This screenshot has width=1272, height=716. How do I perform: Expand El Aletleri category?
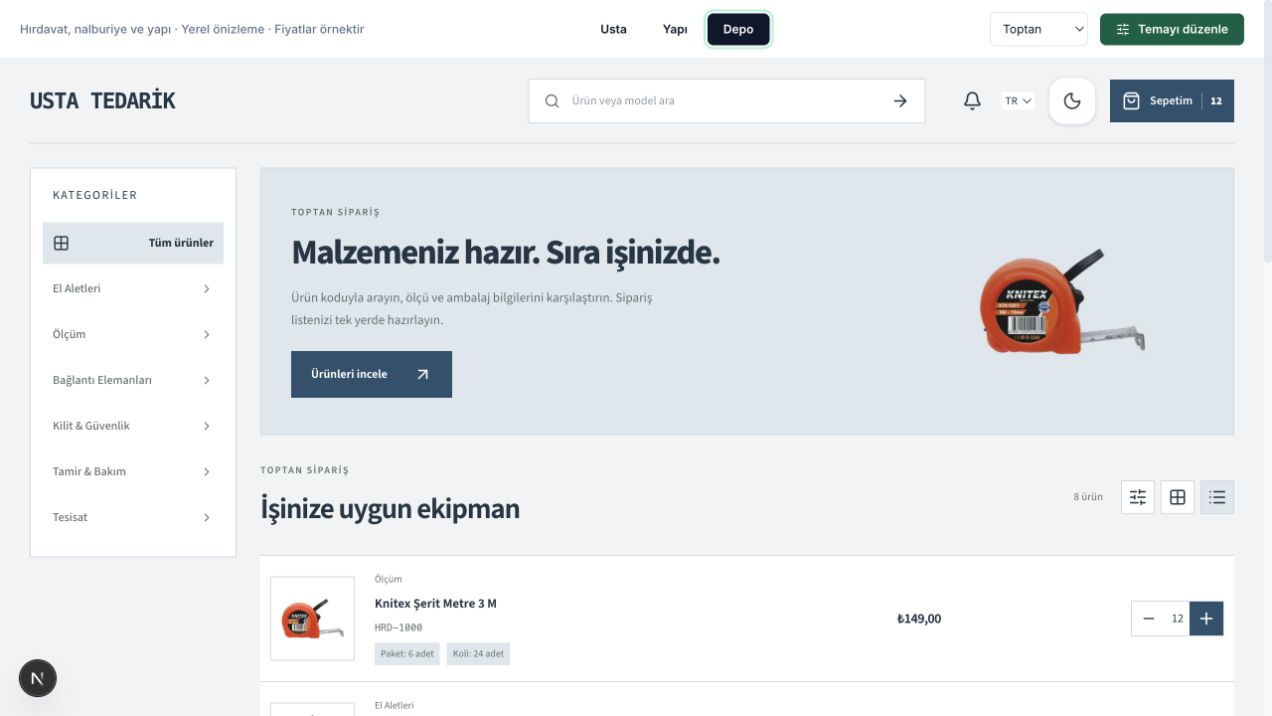133,289
